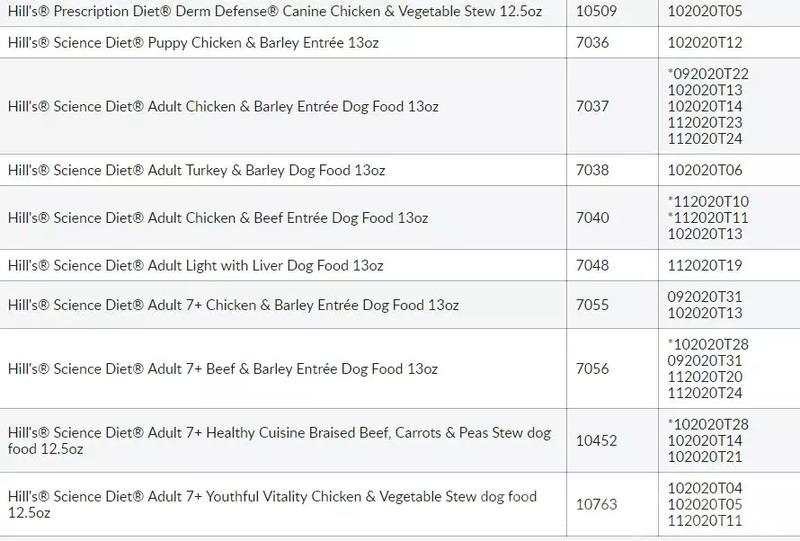The height and width of the screenshot is (541, 800).
Task: Click SKU number 7040
Action: coord(593,218)
